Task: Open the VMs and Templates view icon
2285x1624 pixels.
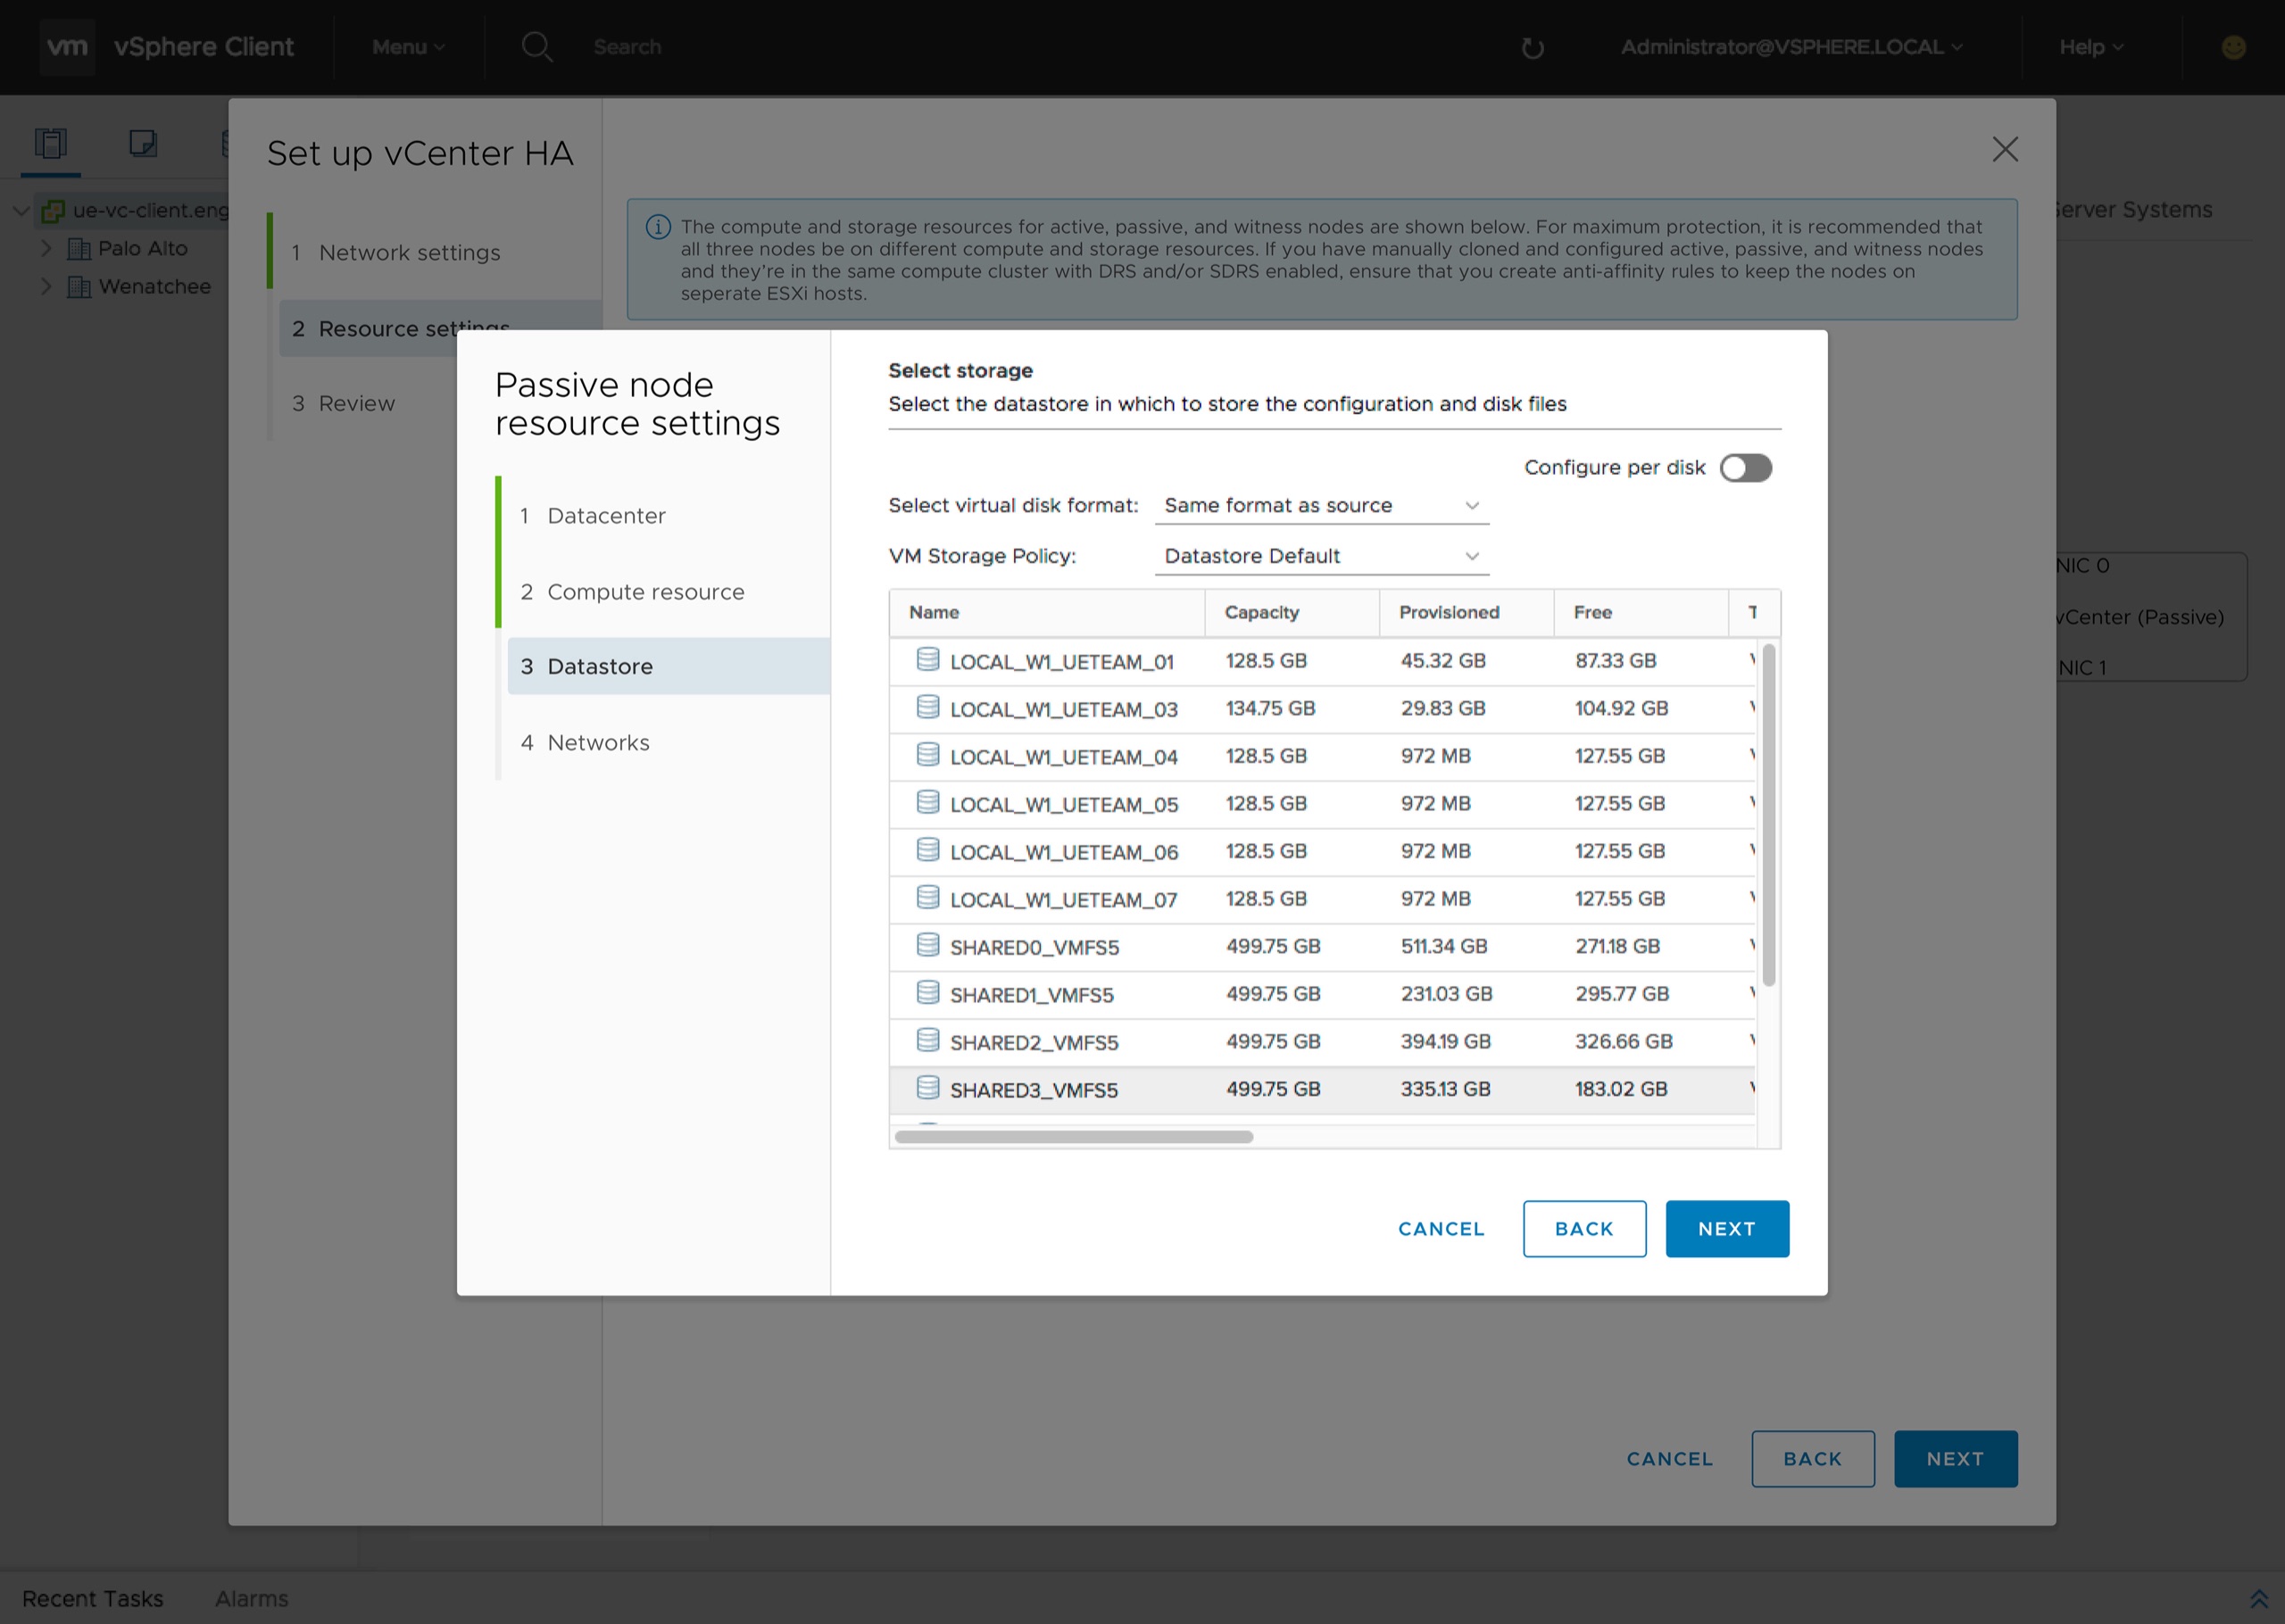Action: click(143, 144)
